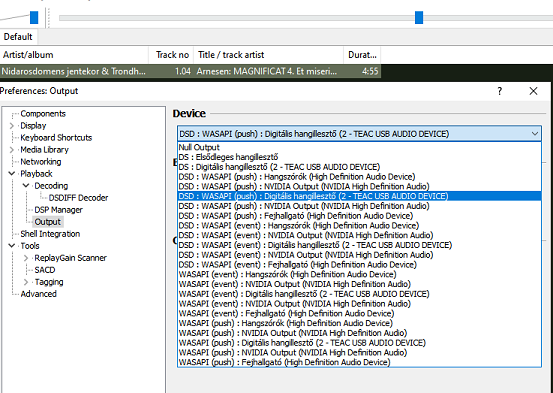This screenshot has width=553, height=393.
Task: Click the volume slider thumb
Action: pyautogui.click(x=34, y=17)
